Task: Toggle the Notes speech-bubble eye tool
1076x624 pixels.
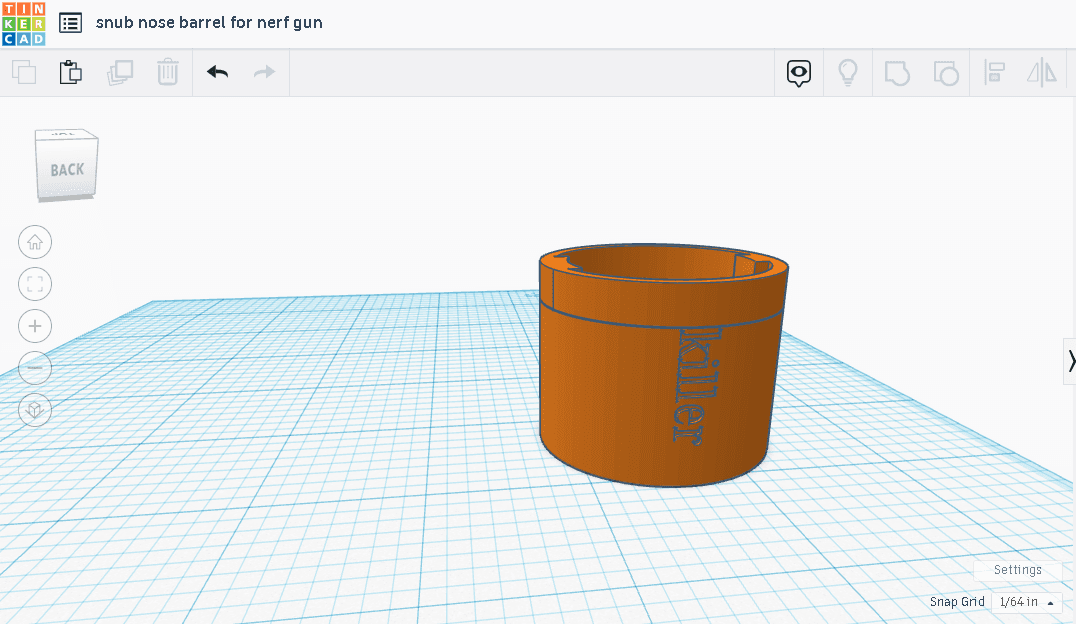Action: click(799, 73)
